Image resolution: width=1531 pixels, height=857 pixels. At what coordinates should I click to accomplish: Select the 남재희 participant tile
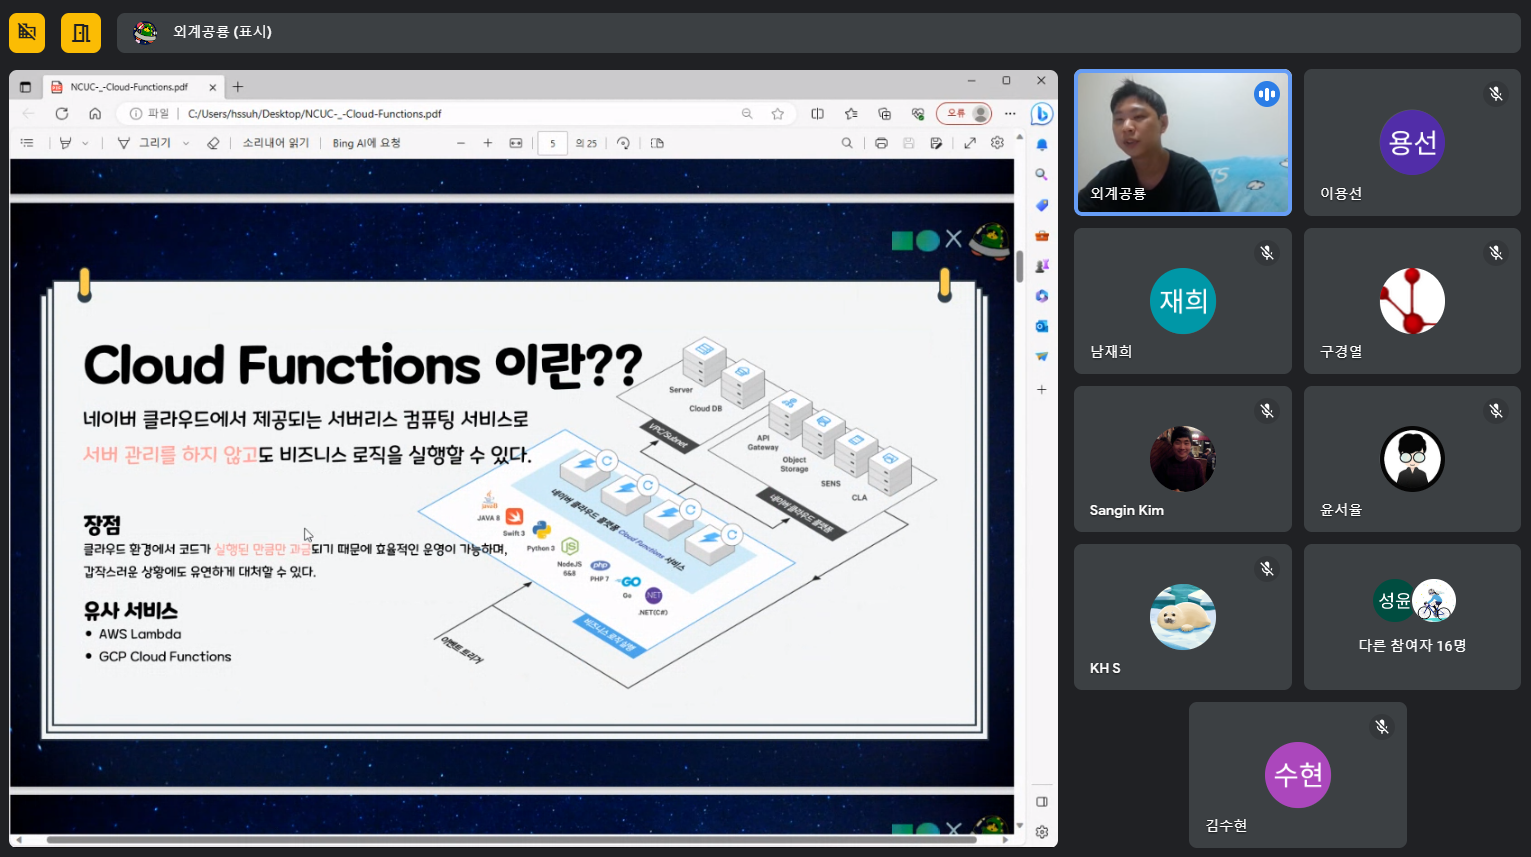[1183, 301]
